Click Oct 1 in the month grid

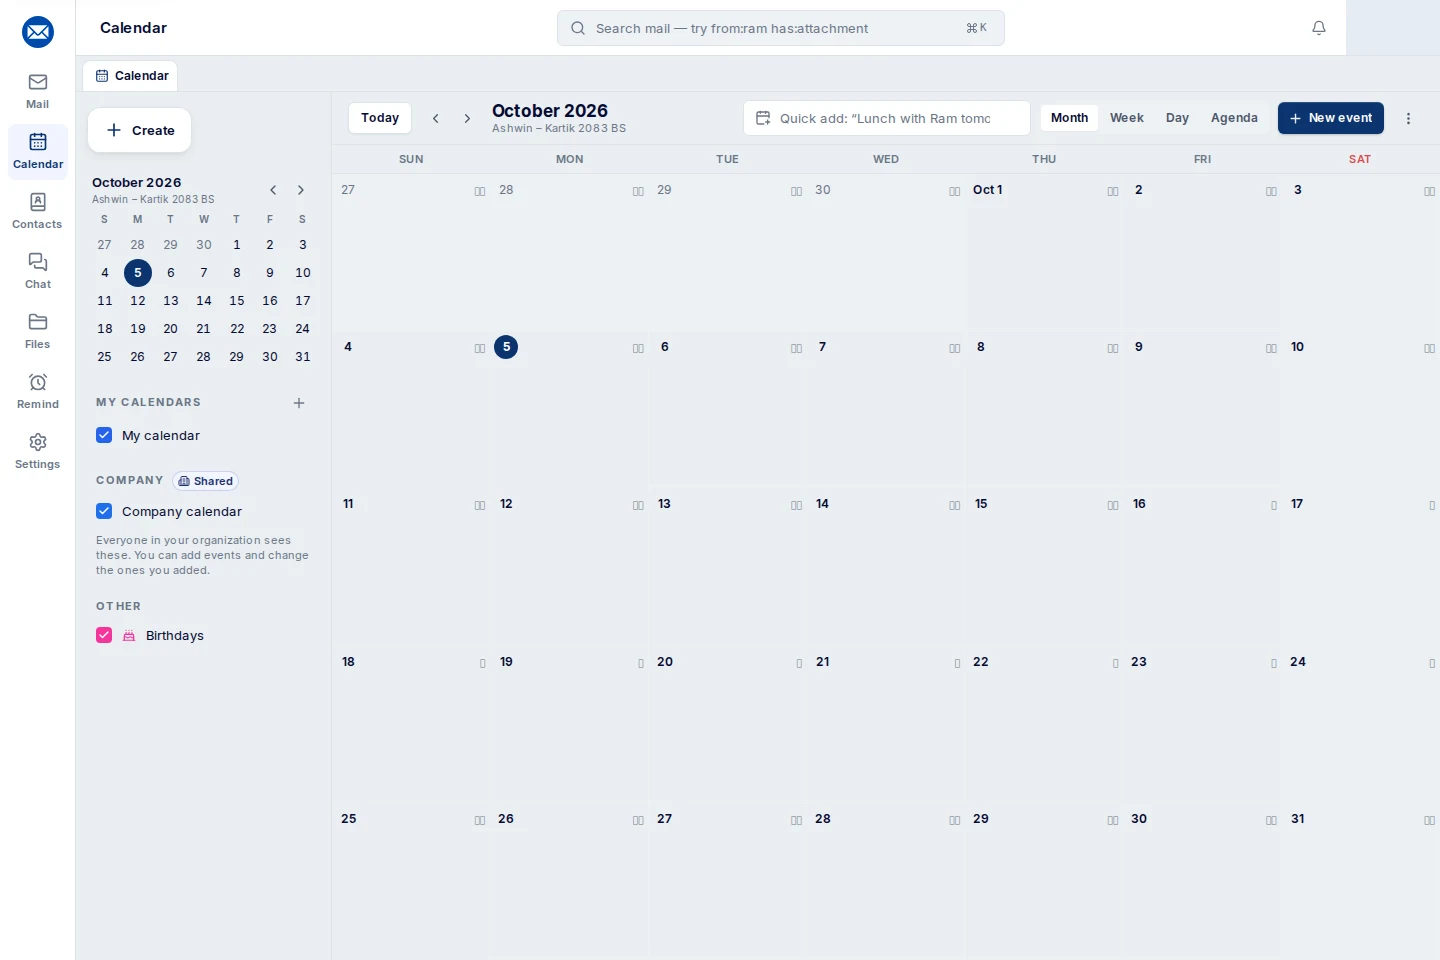pos(988,190)
